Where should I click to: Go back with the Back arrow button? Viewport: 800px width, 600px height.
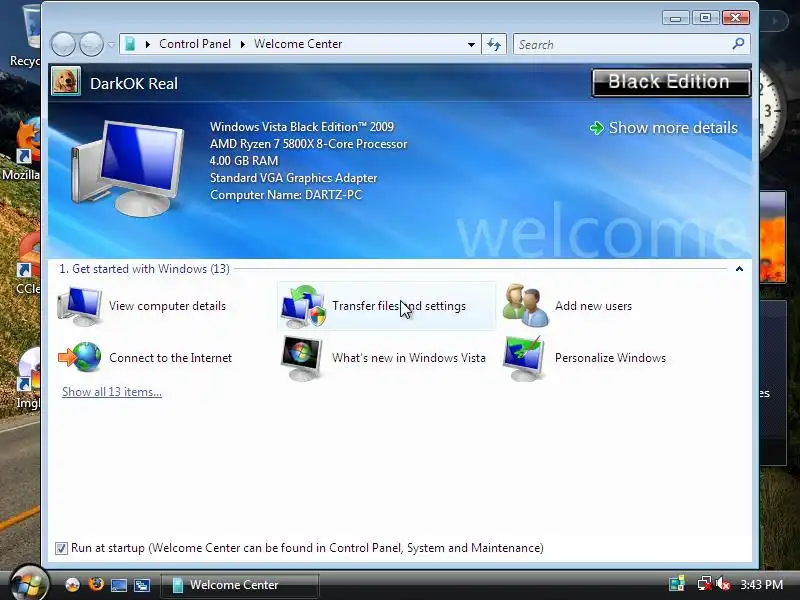coord(63,44)
